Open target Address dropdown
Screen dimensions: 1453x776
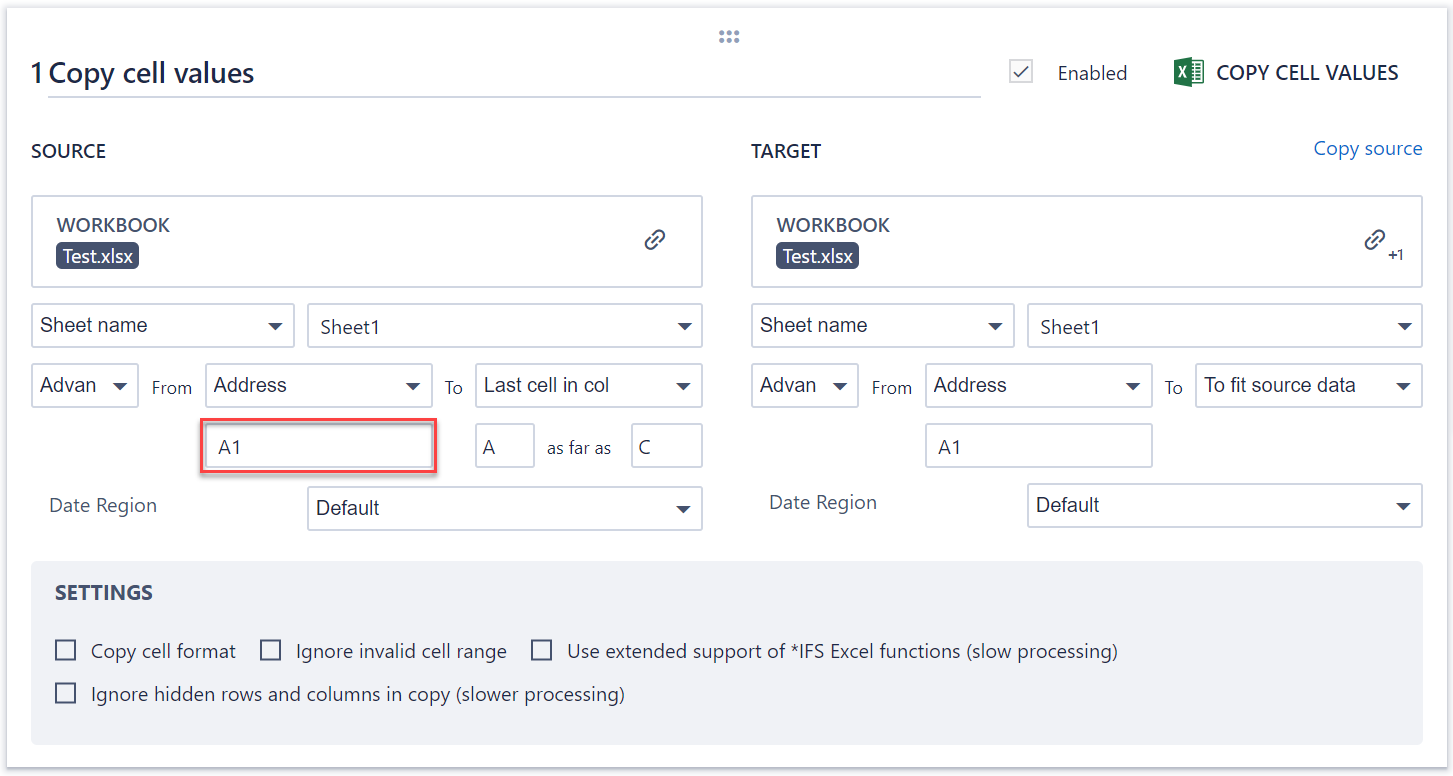coord(1038,386)
